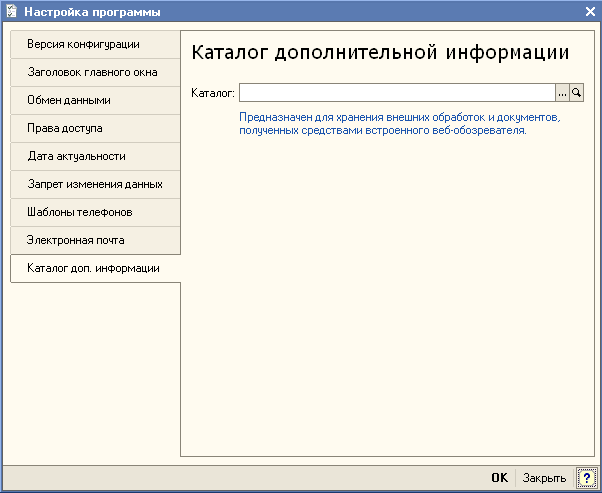The height and width of the screenshot is (493, 602).
Task: Show the Запрет изменения данных tab
Action: pos(95,185)
